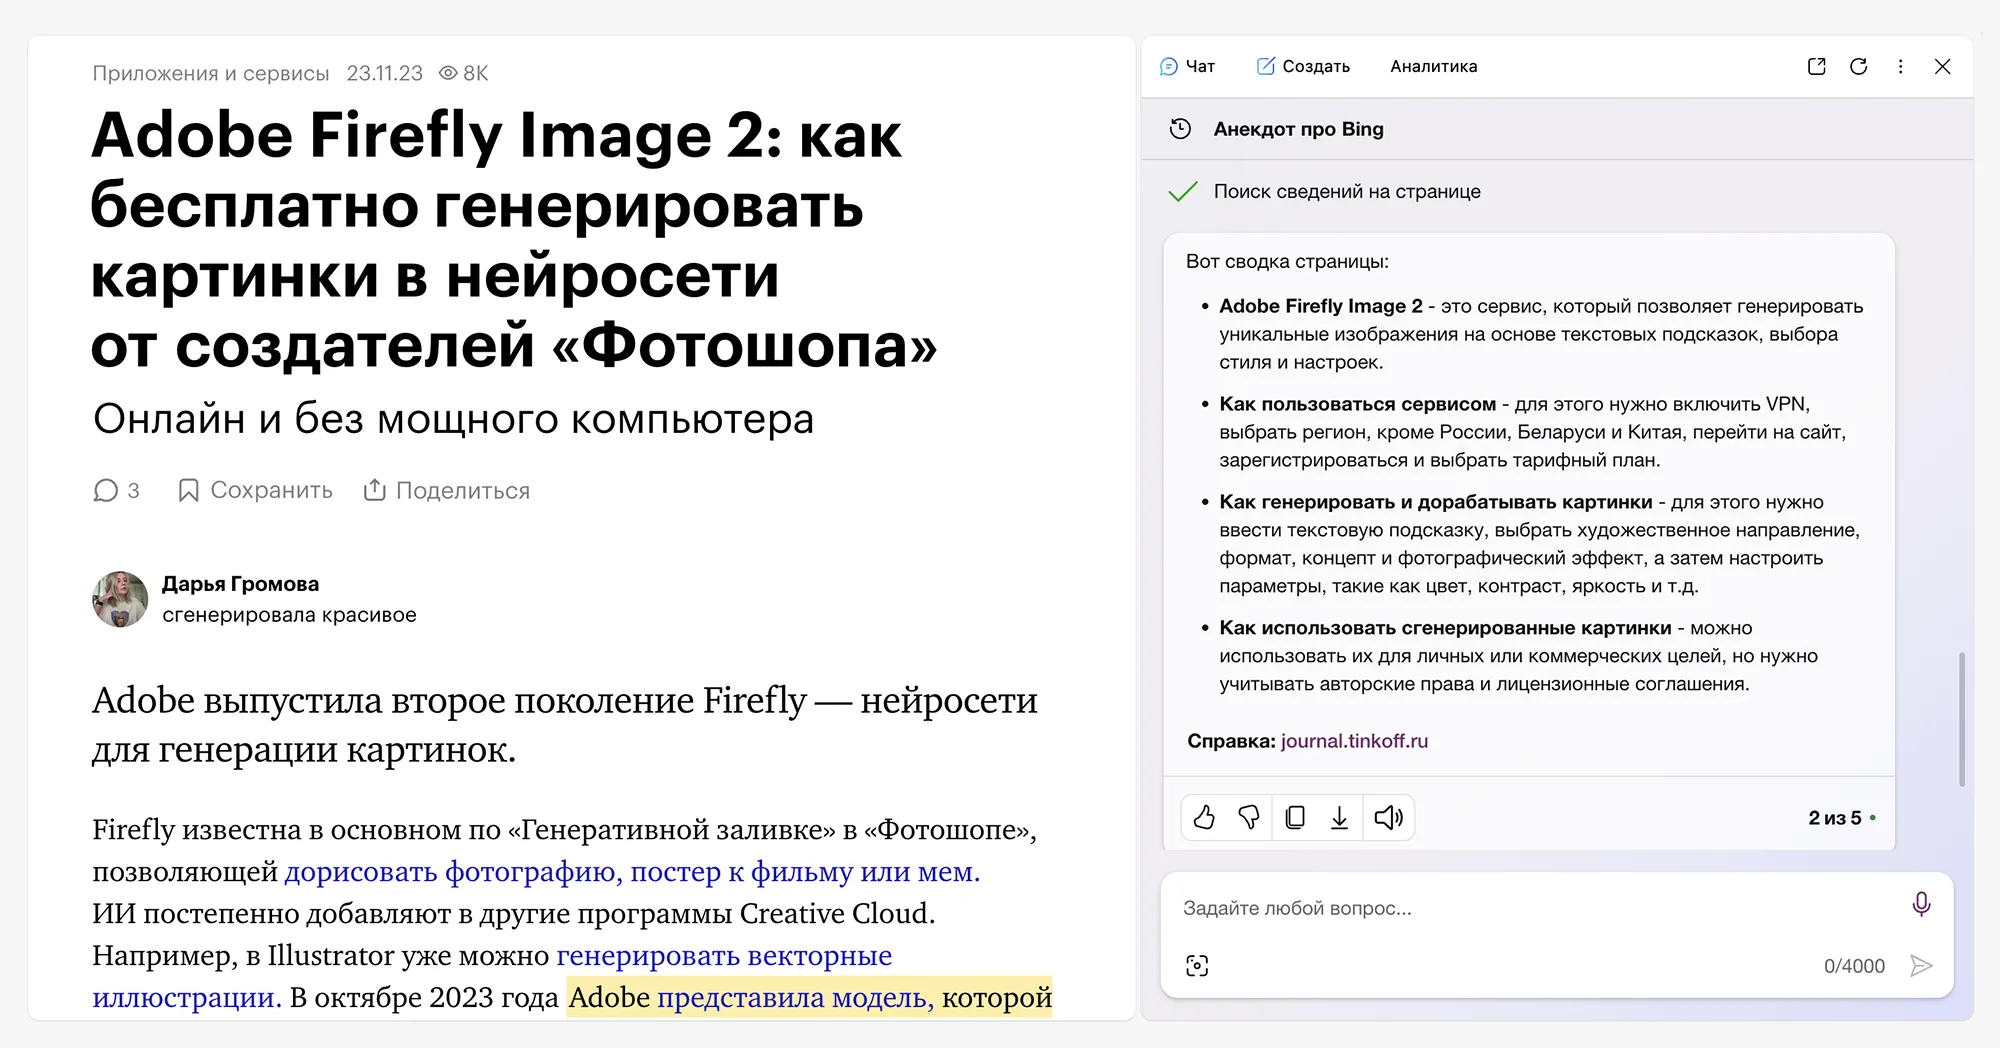Save the article with Сохранить
2000x1048 pixels.
click(255, 490)
